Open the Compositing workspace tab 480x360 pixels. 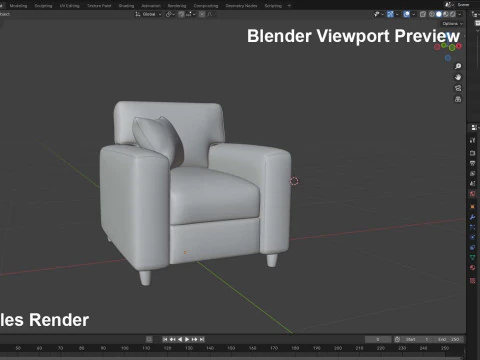pyautogui.click(x=206, y=6)
